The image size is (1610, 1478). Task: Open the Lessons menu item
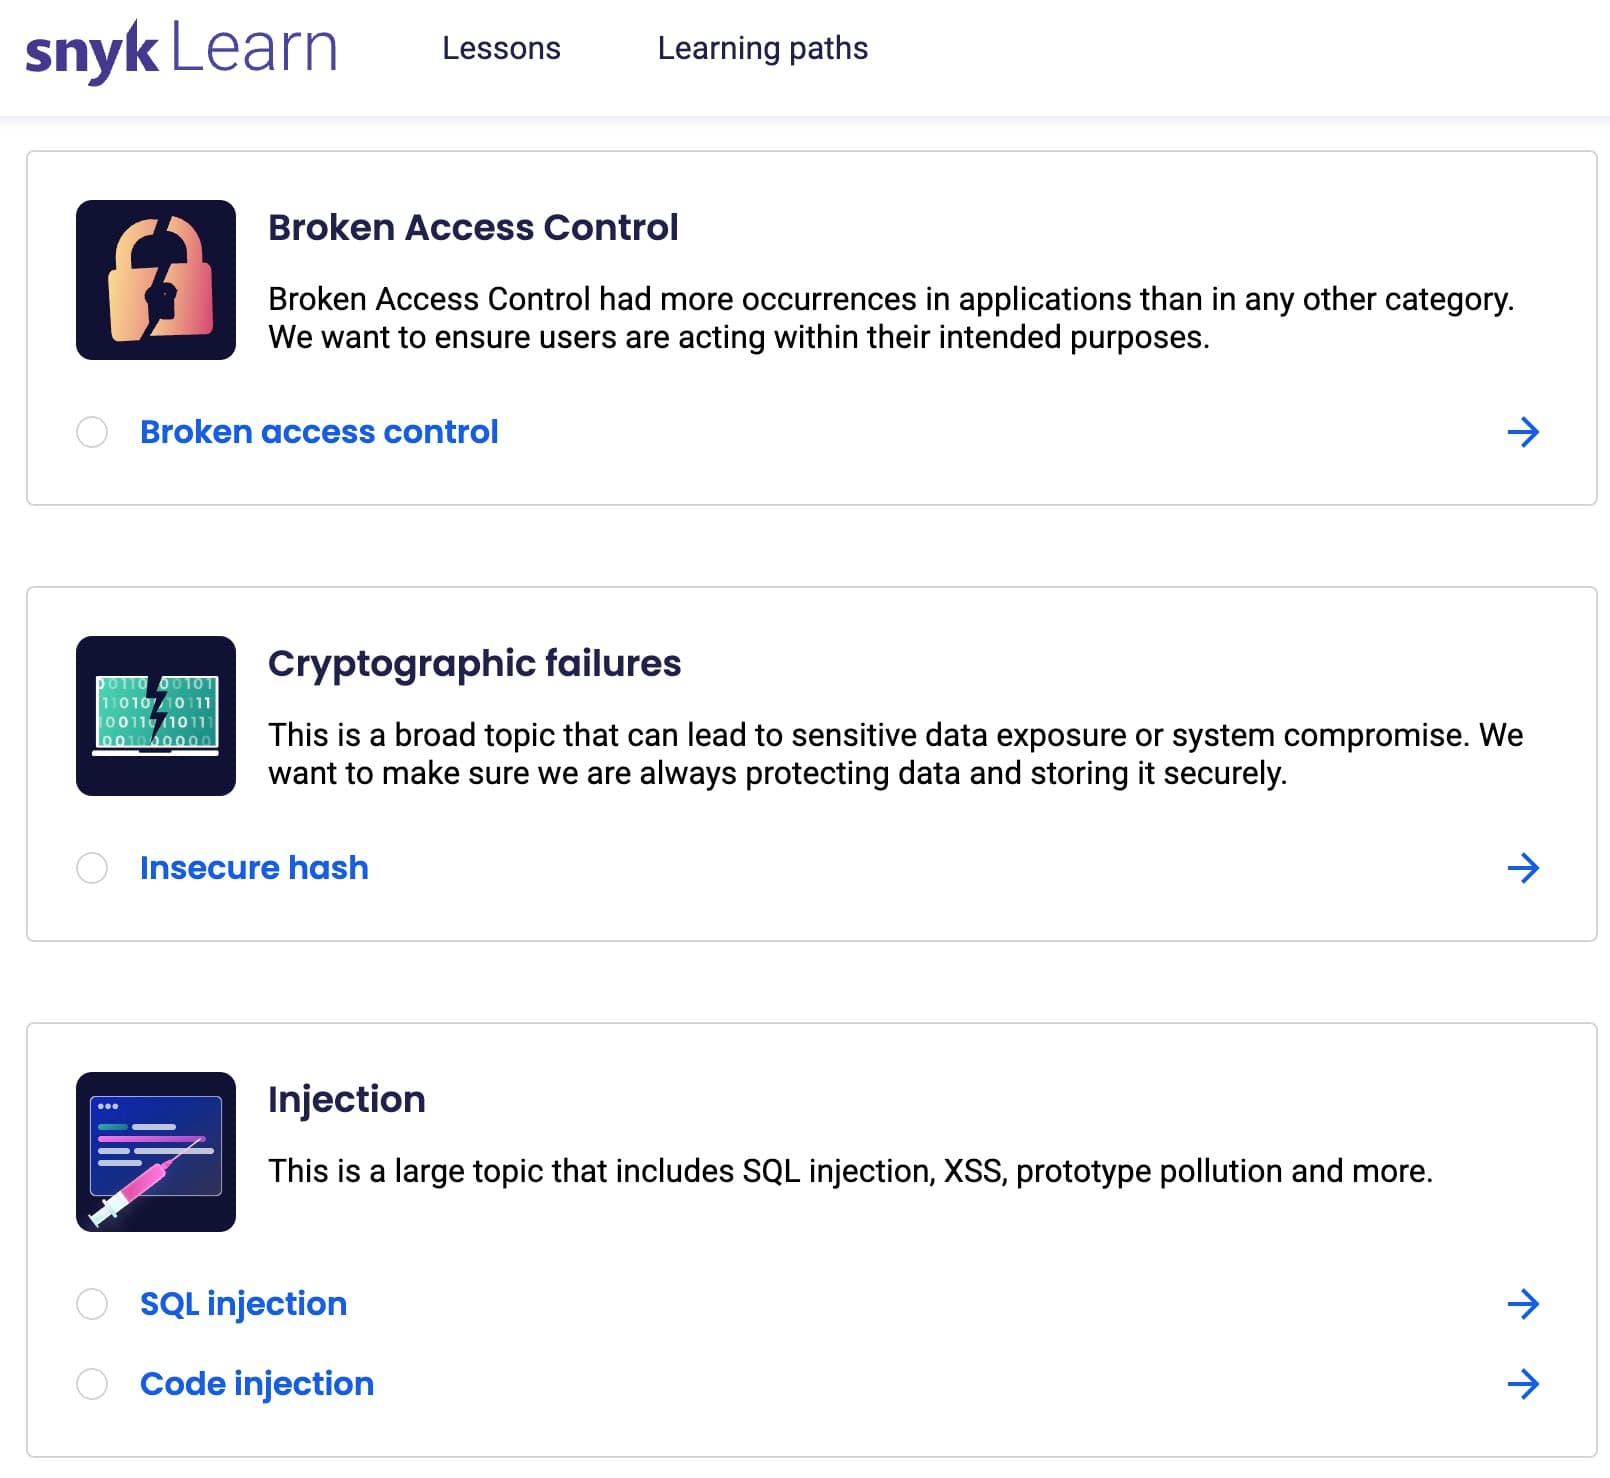[501, 48]
